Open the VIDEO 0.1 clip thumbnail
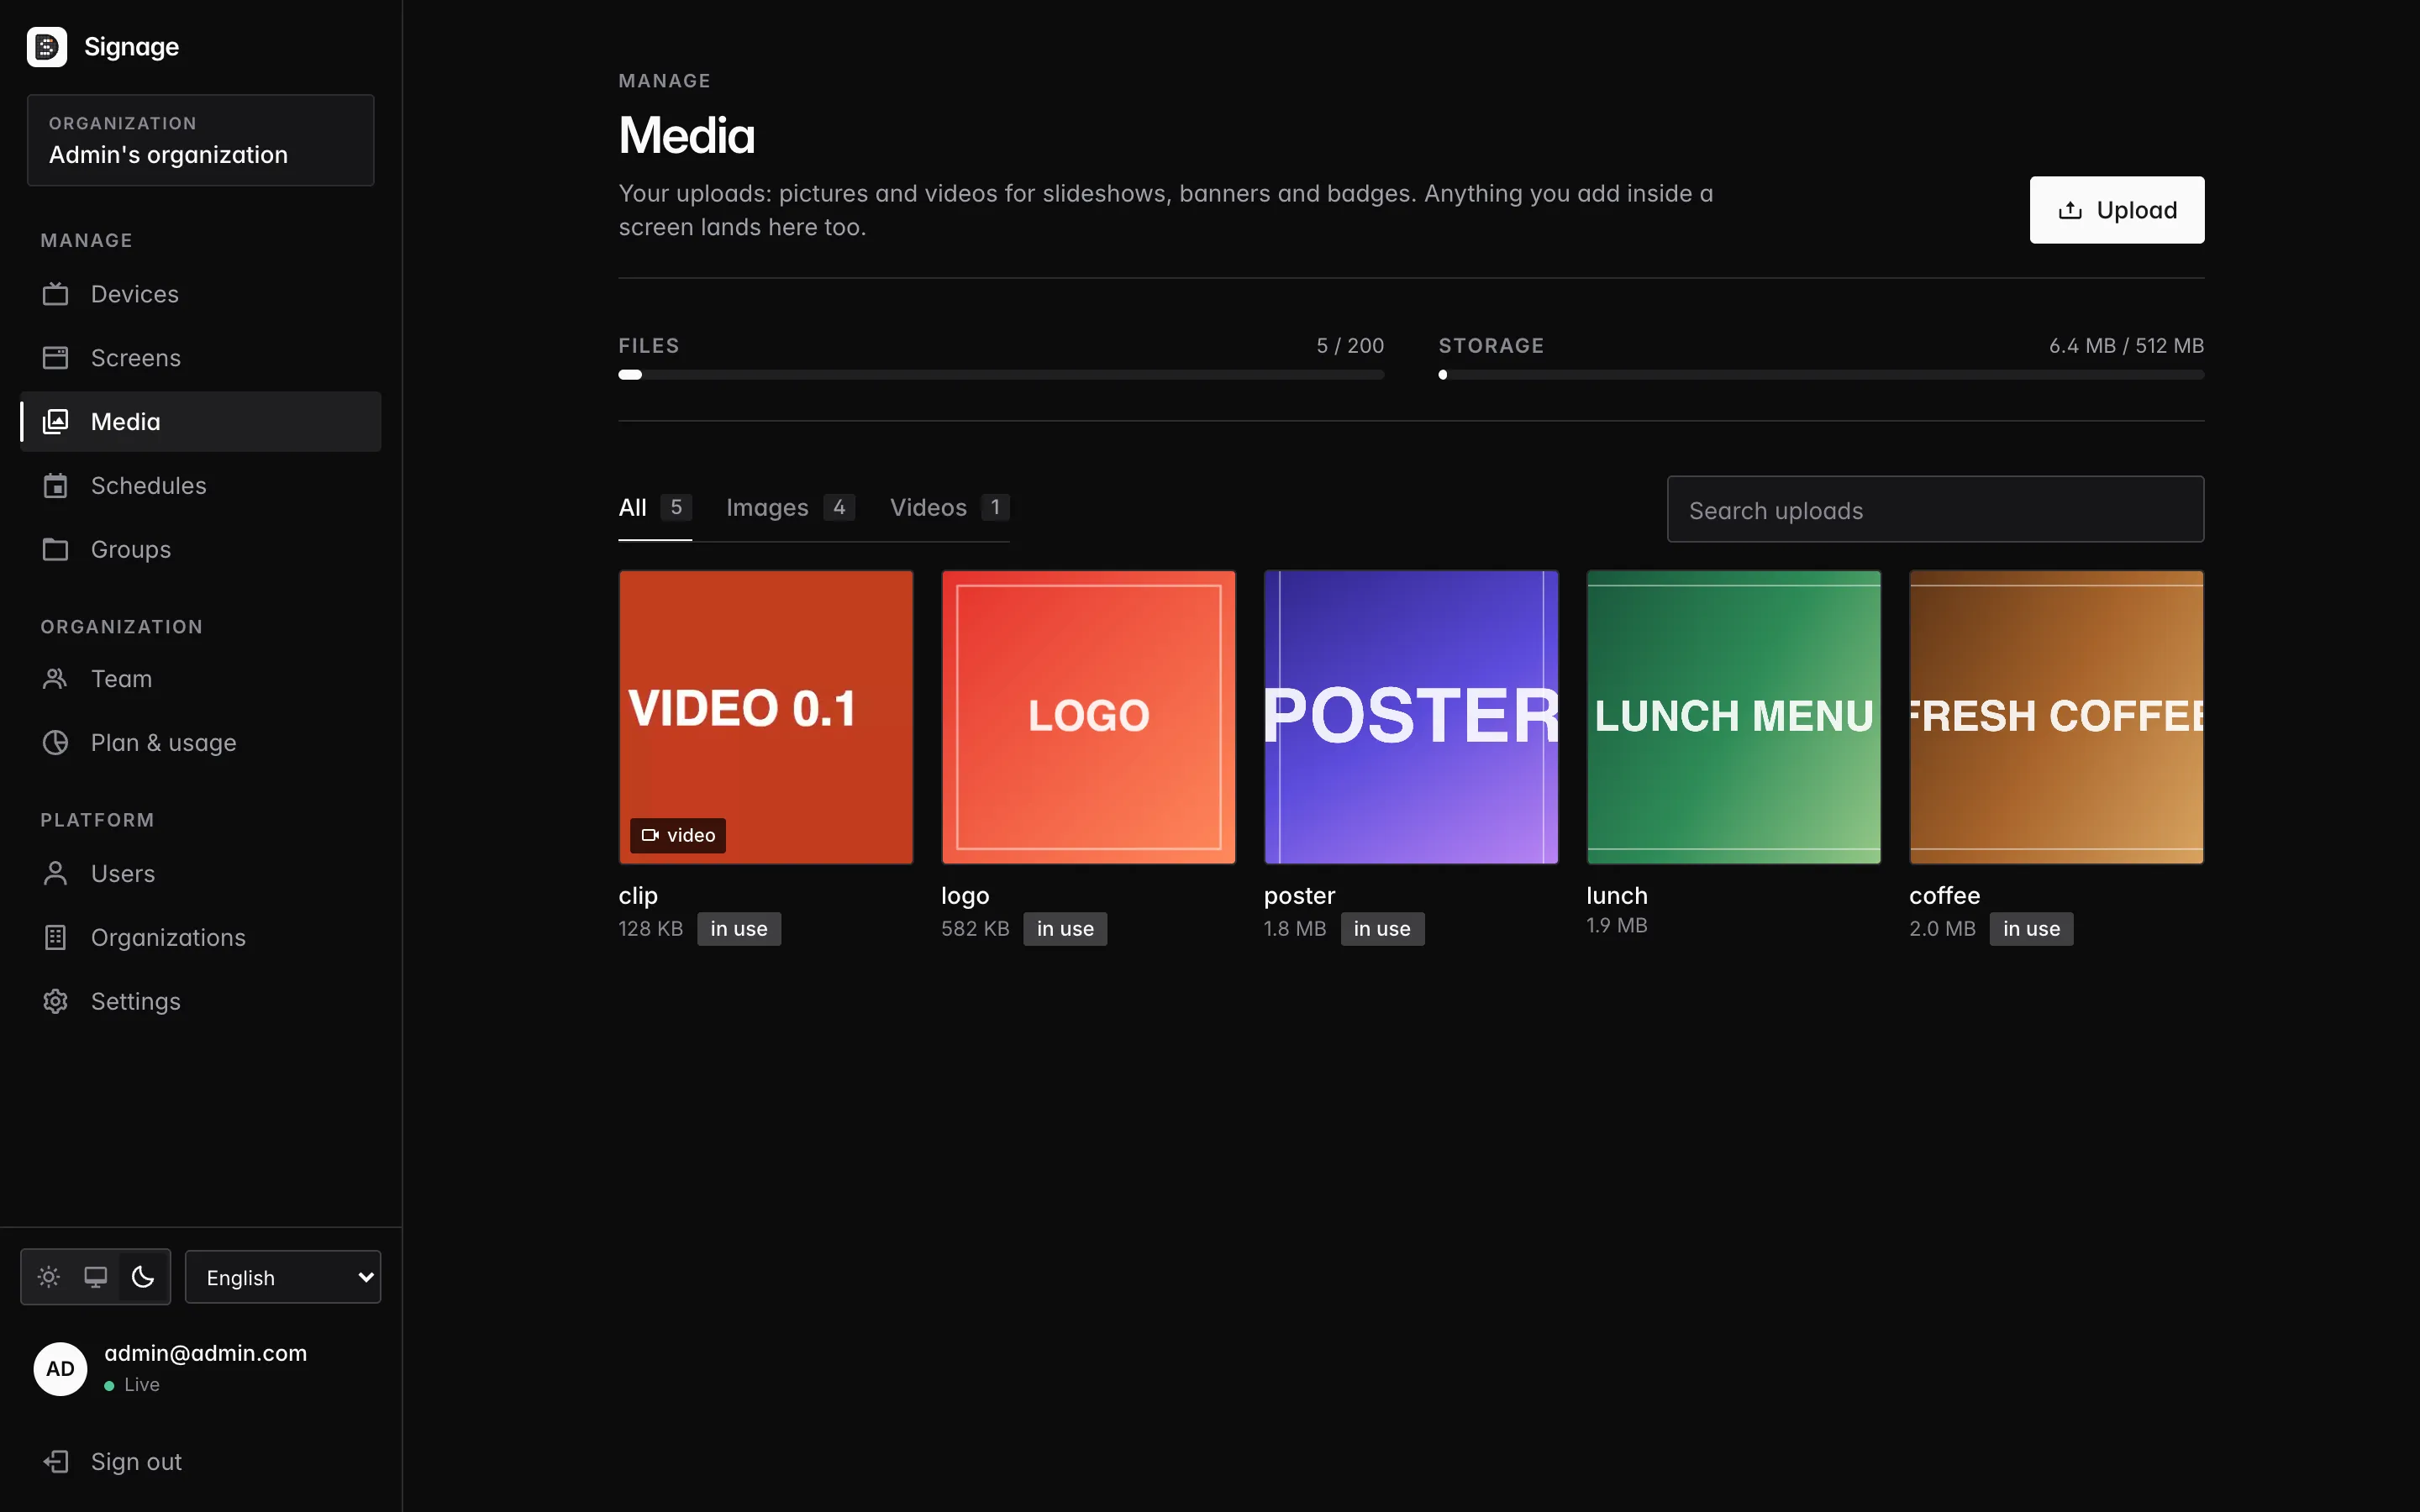This screenshot has width=2420, height=1512. coord(766,717)
